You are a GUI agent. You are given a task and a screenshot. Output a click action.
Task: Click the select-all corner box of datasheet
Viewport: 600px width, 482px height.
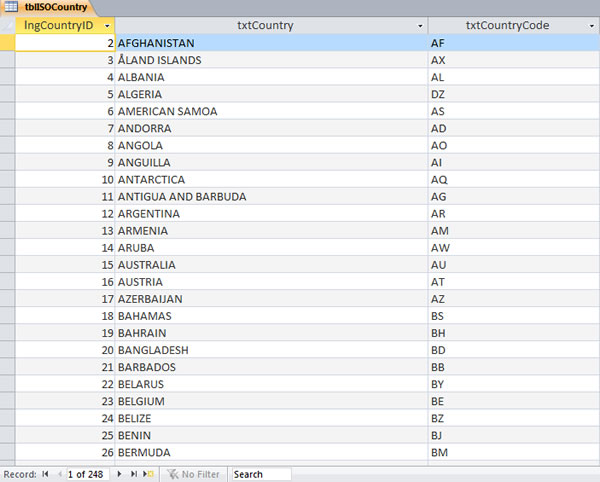pos(8,26)
